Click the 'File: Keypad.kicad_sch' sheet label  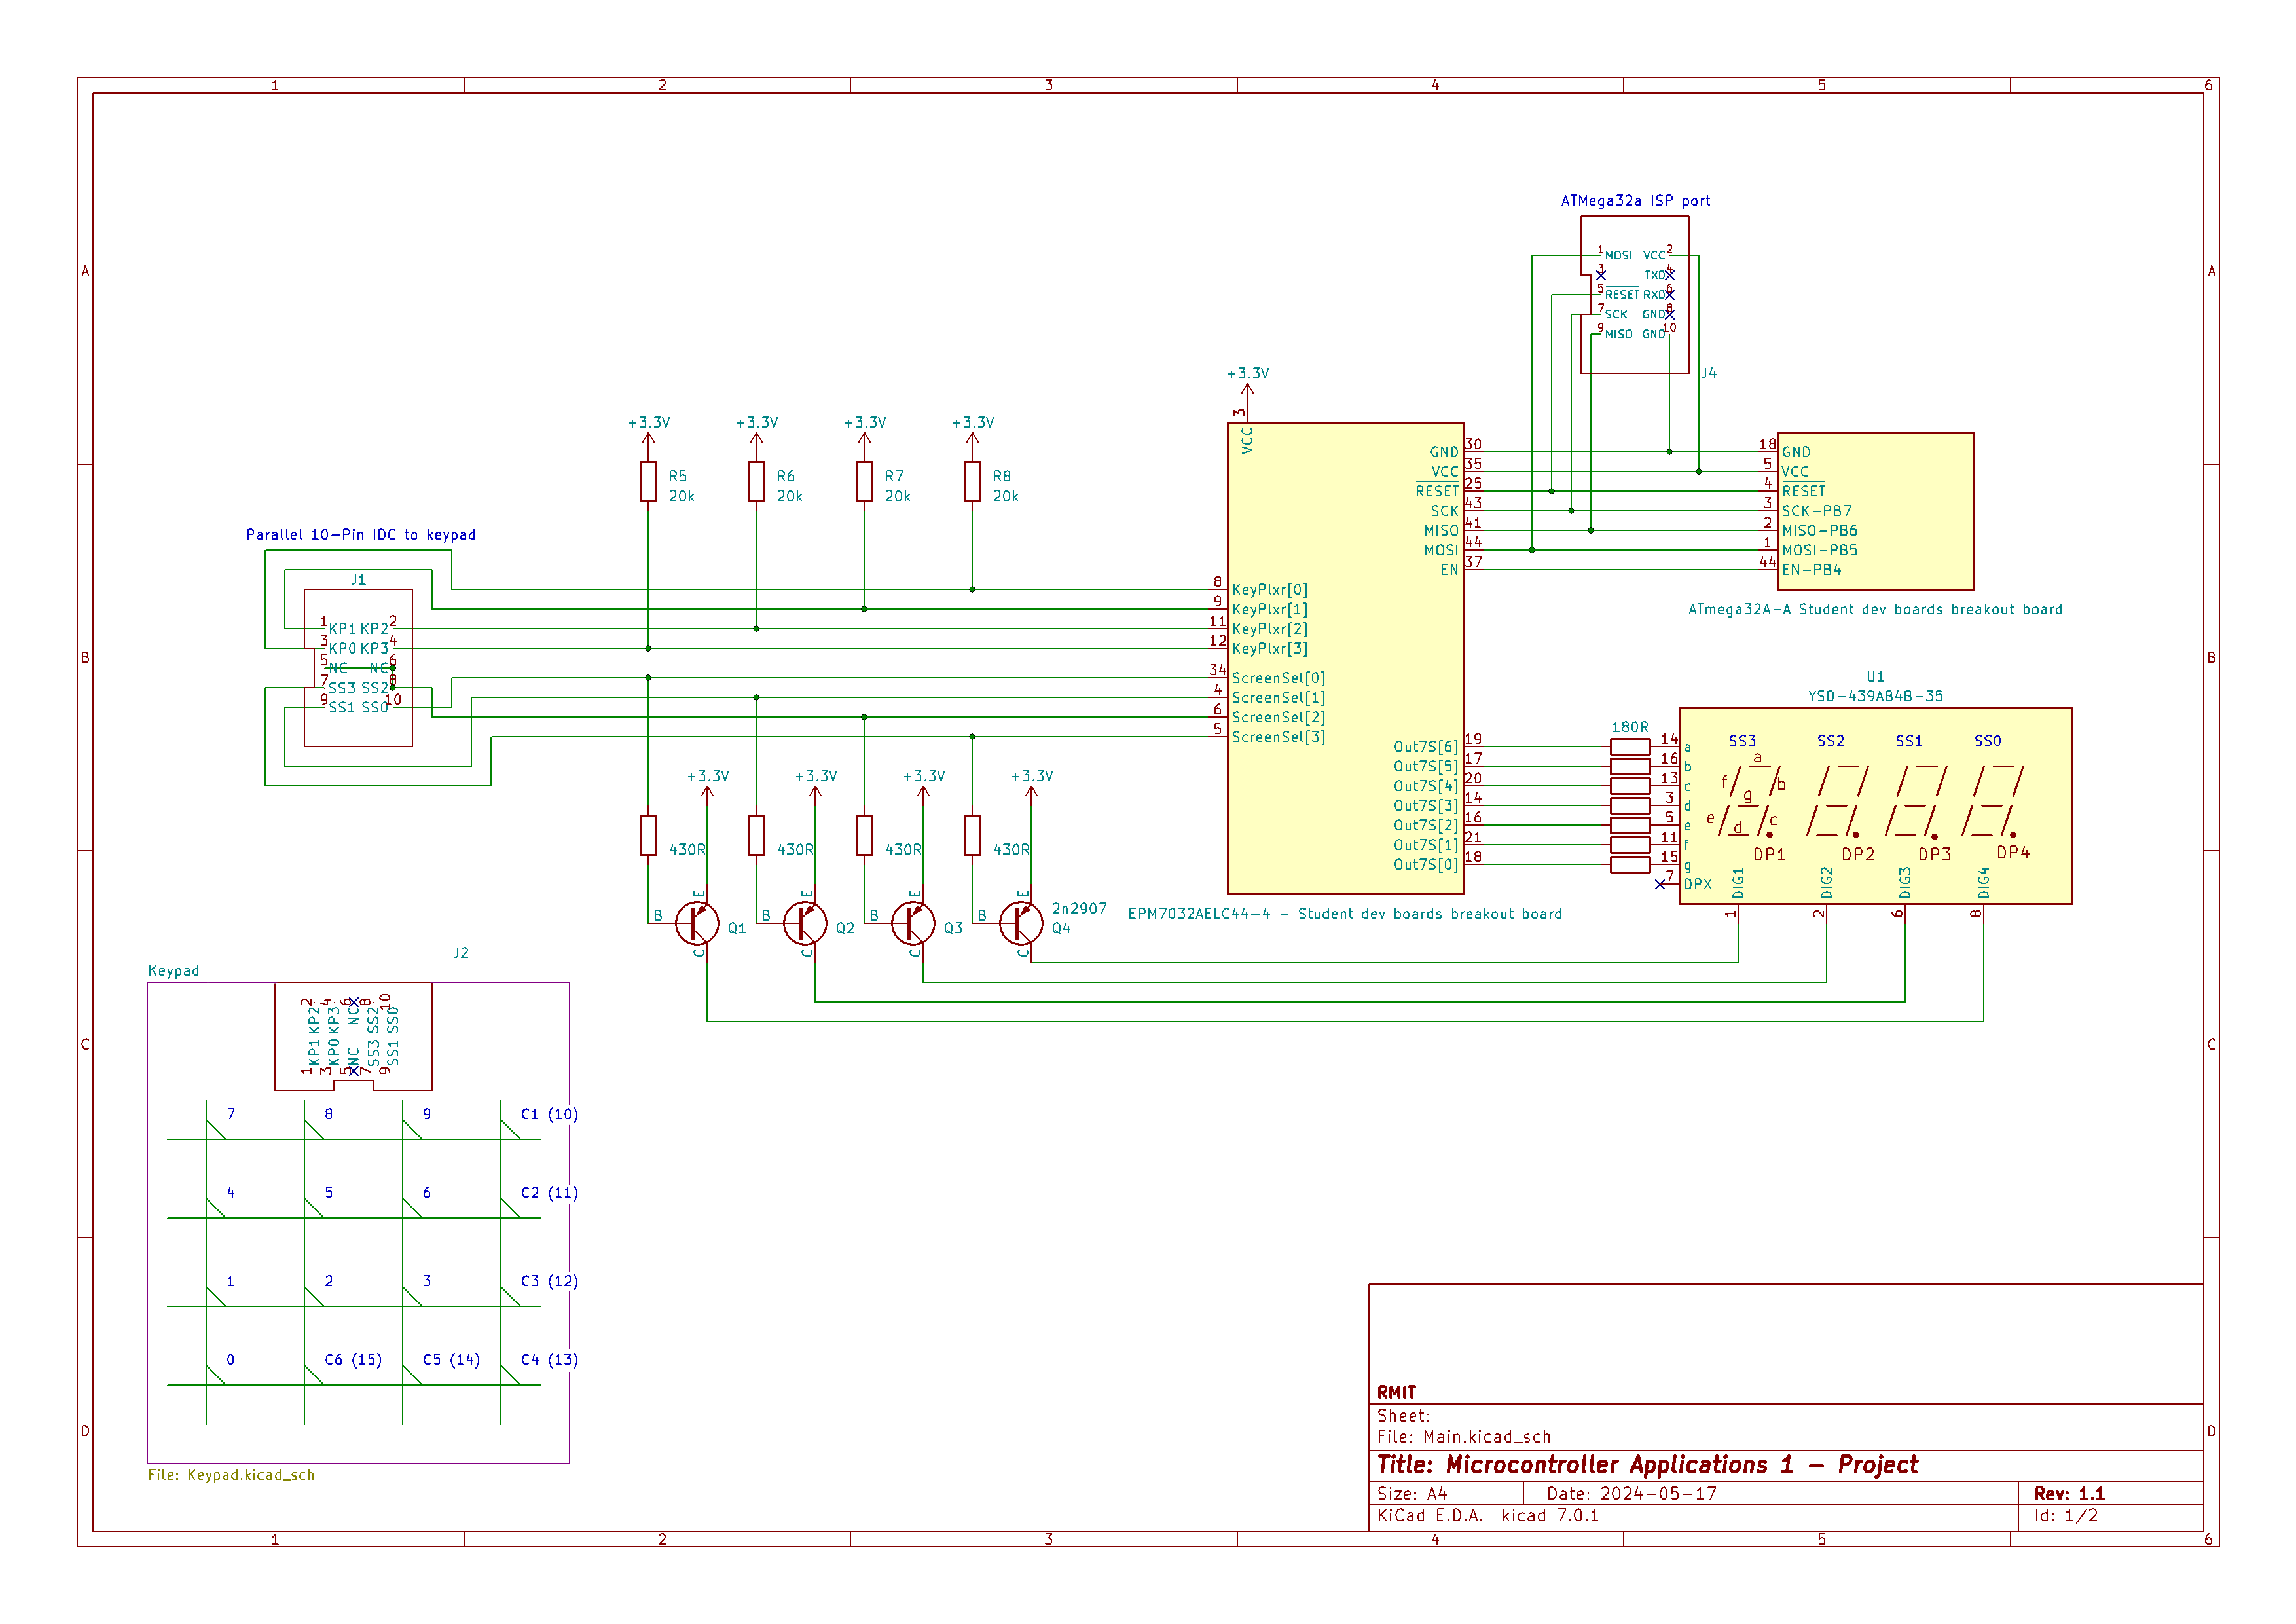(x=231, y=1475)
